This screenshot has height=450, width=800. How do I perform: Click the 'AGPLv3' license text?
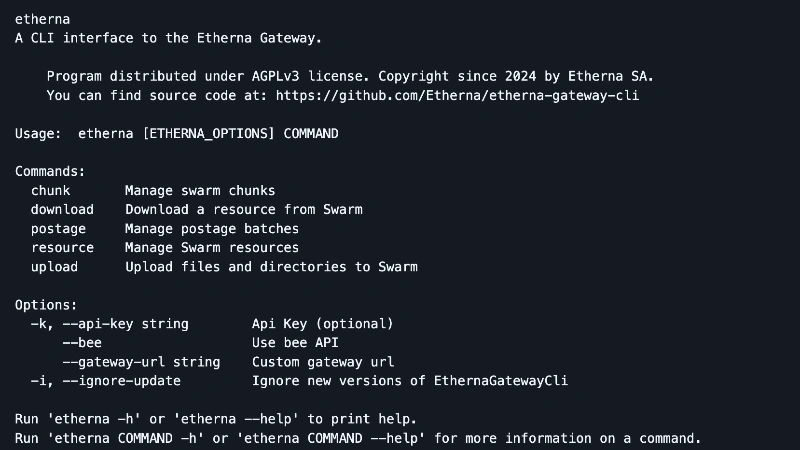coord(276,77)
